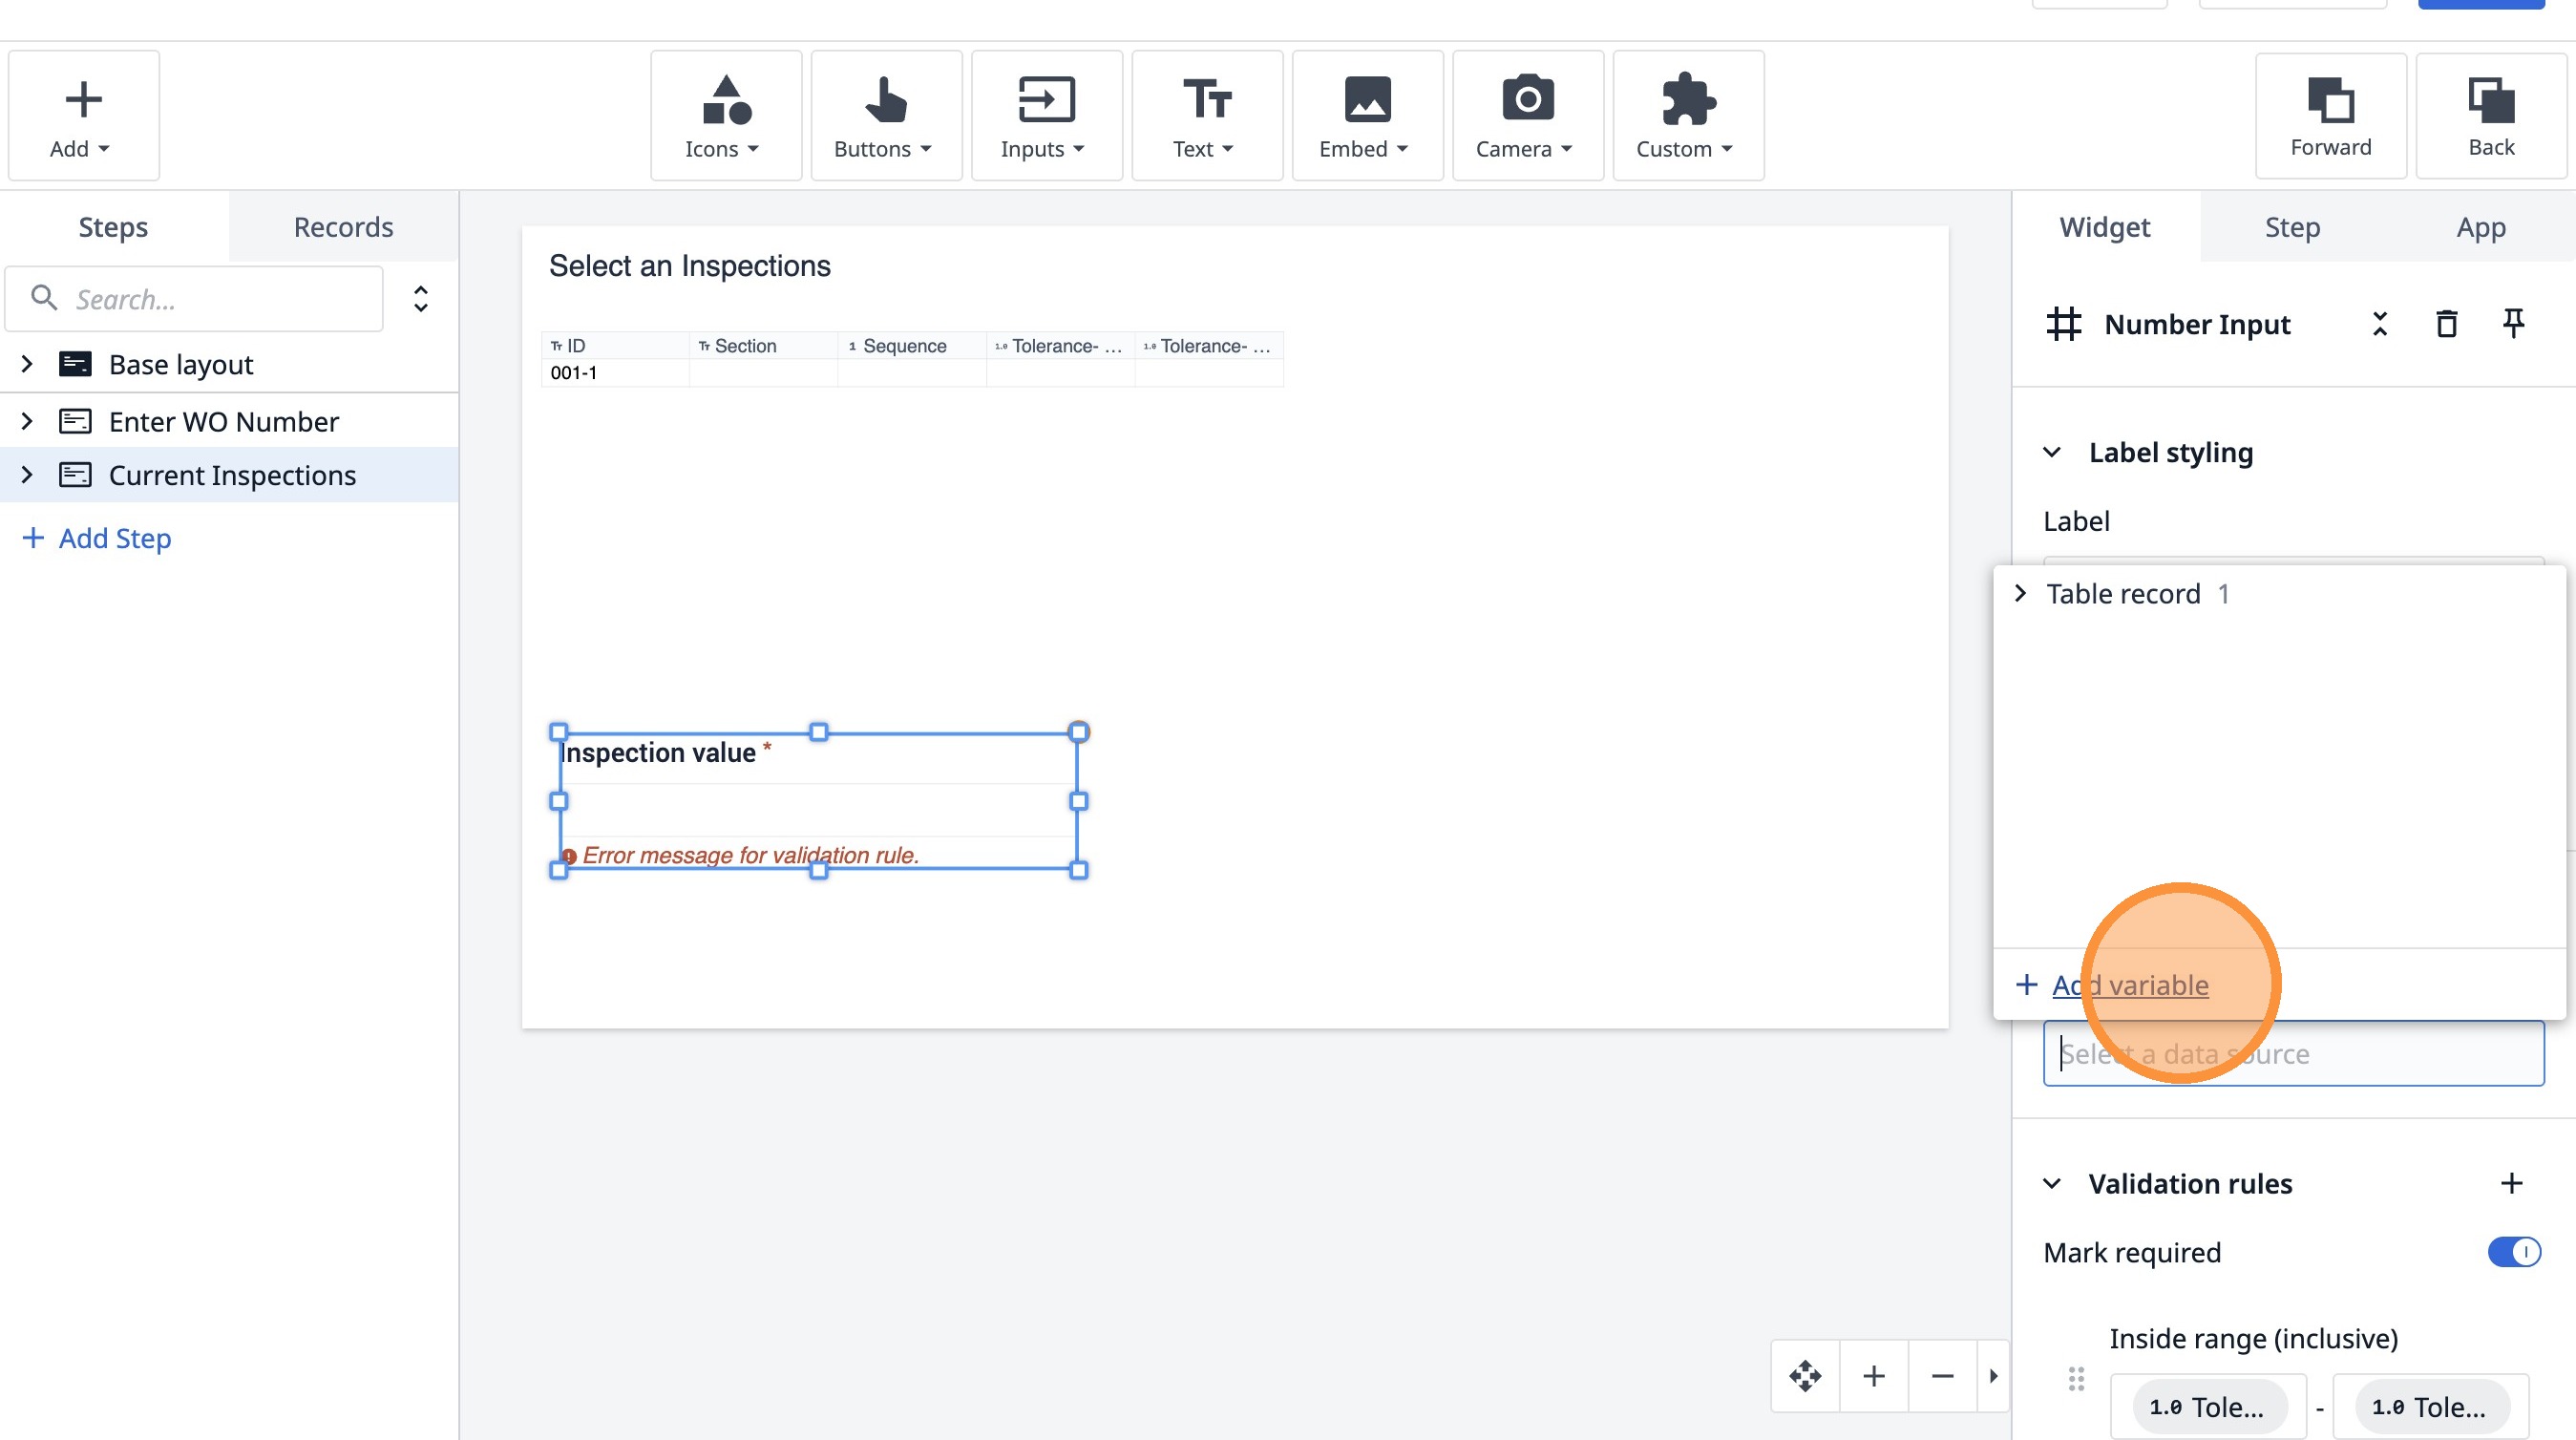Collapse the Label styling section
The height and width of the screenshot is (1440, 2576).
click(x=2052, y=453)
